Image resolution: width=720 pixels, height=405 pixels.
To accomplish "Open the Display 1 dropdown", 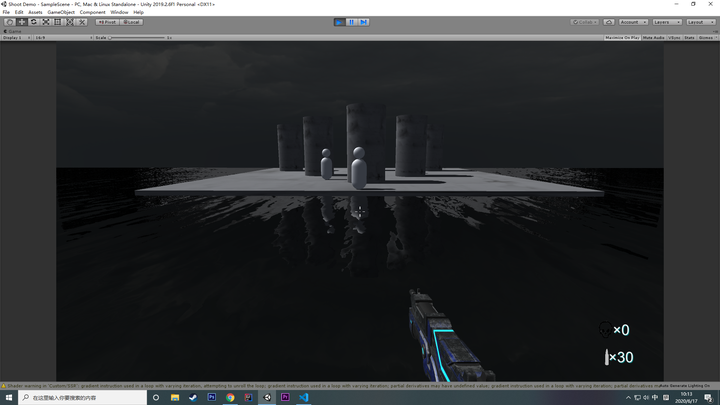I will tap(16, 38).
